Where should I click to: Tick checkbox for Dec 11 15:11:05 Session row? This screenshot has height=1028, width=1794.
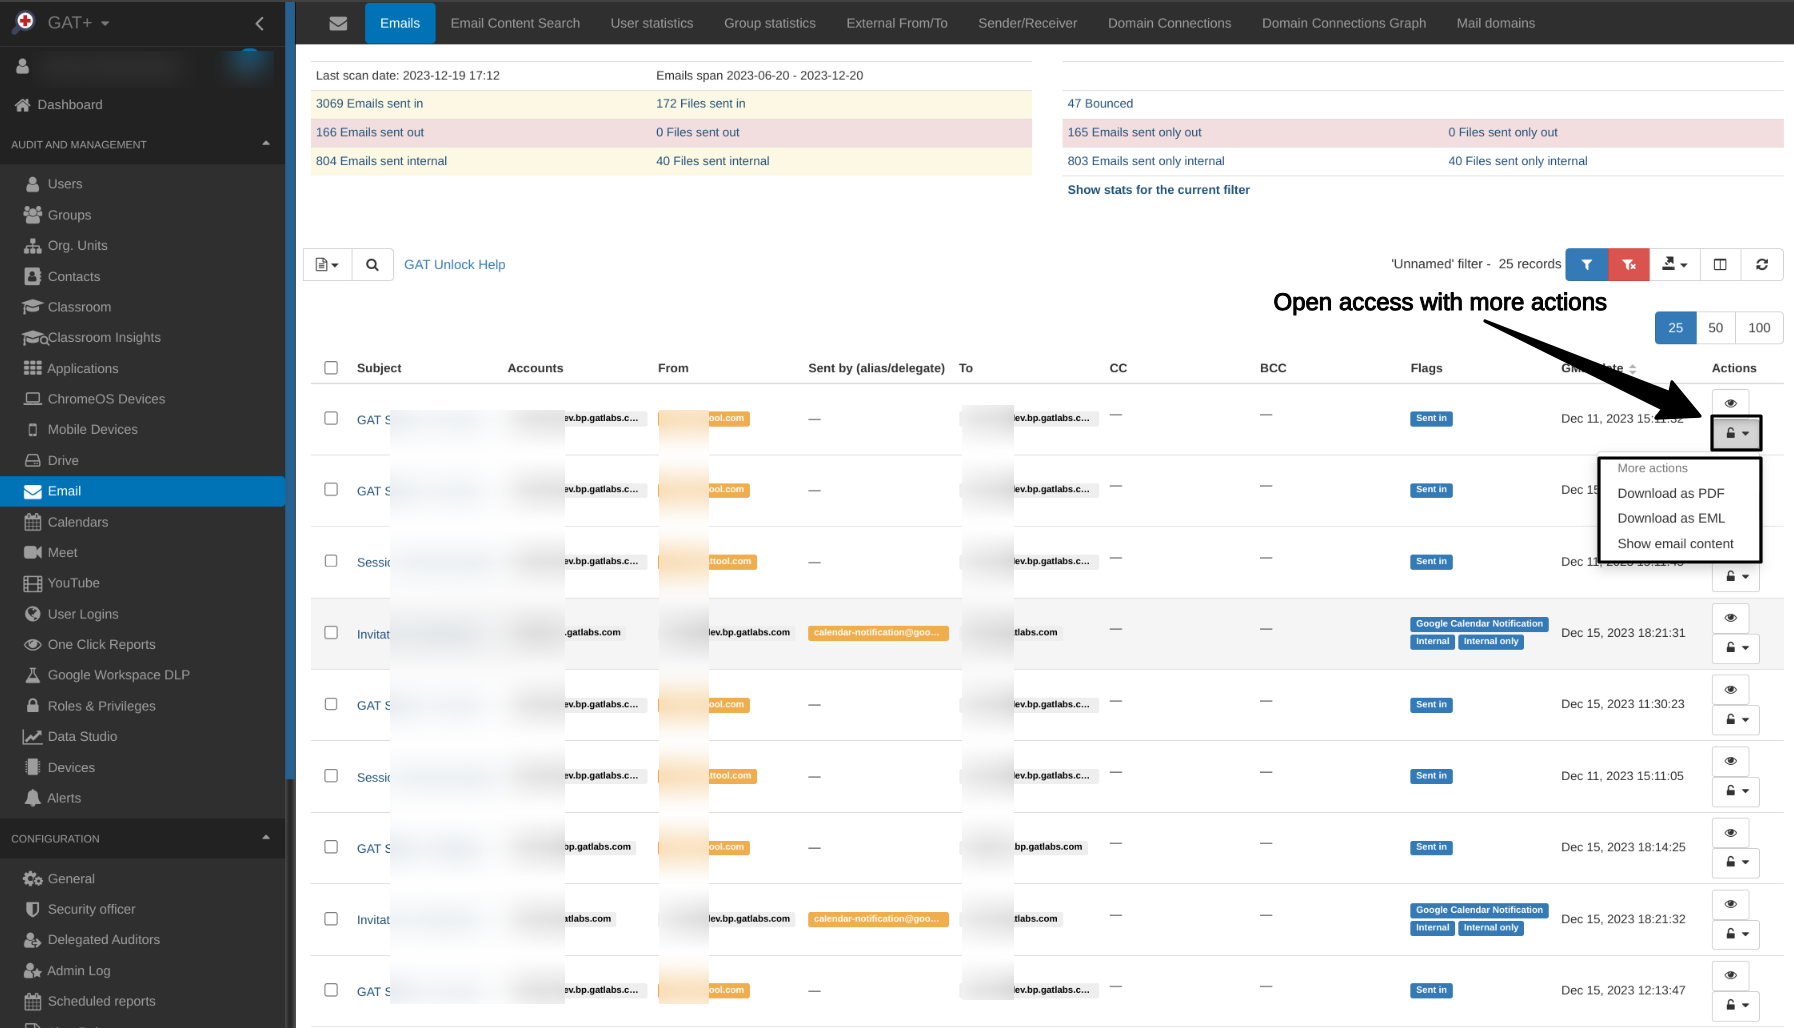tap(331, 776)
